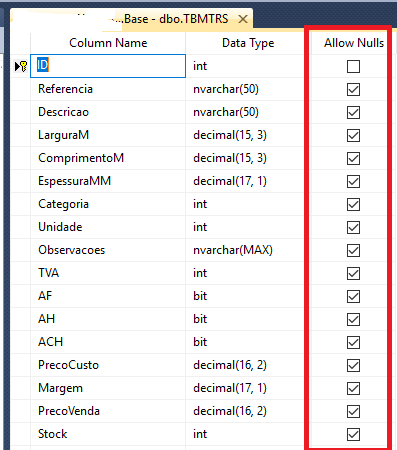Select the AF column name cell
Viewport: 397px width, 450px height.
pyautogui.click(x=108, y=296)
